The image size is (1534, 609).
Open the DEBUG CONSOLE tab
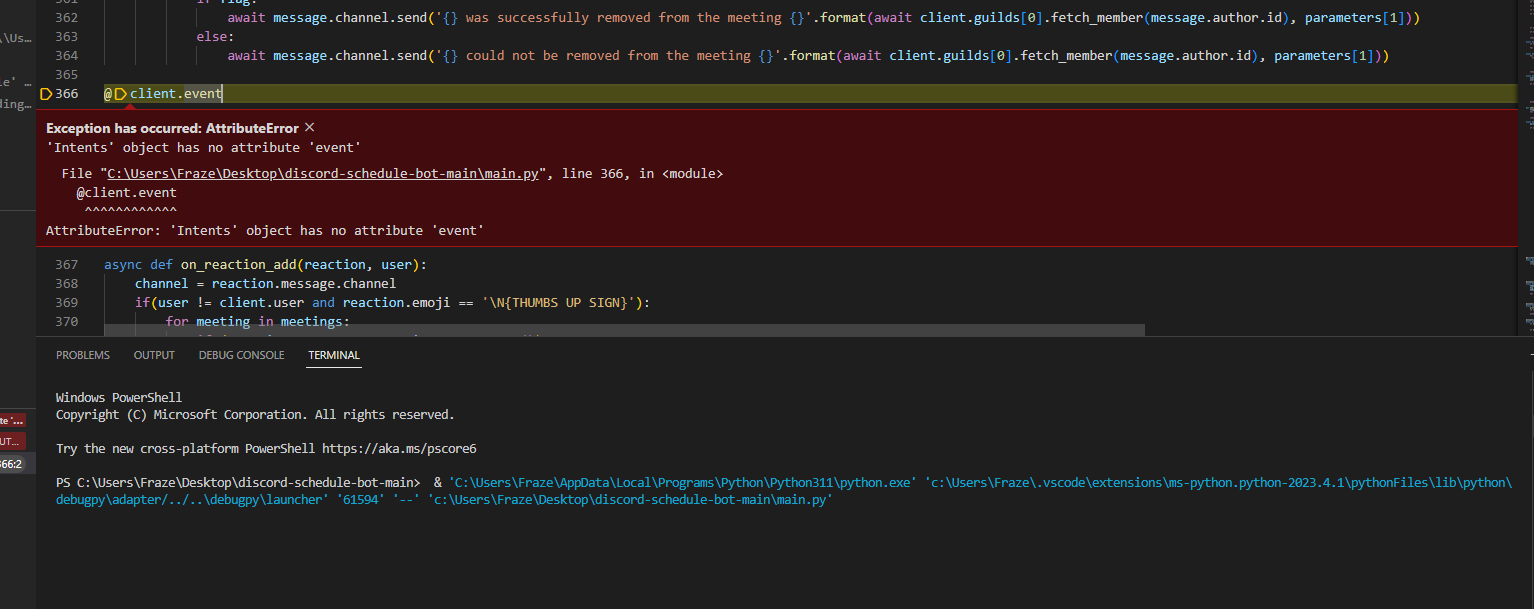click(x=241, y=354)
